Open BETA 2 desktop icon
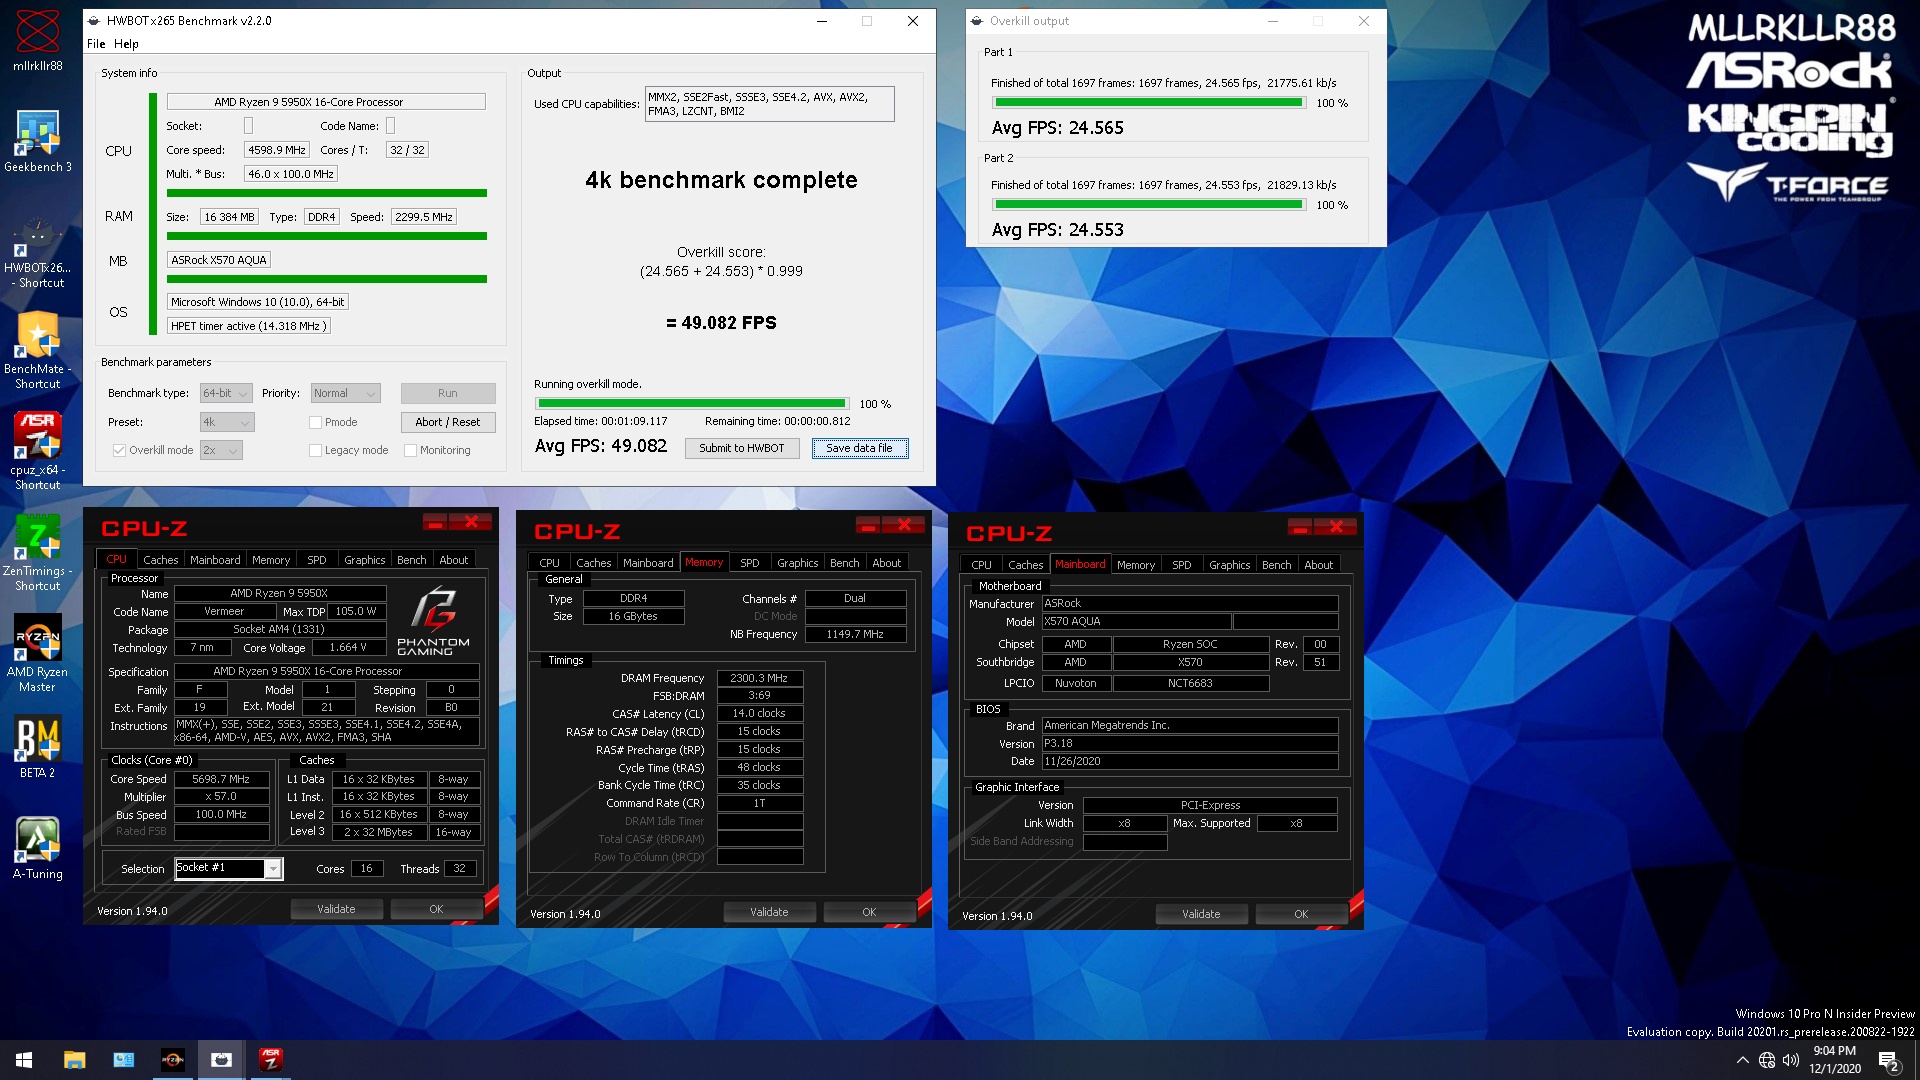The width and height of the screenshot is (1920, 1080). pos(37,747)
